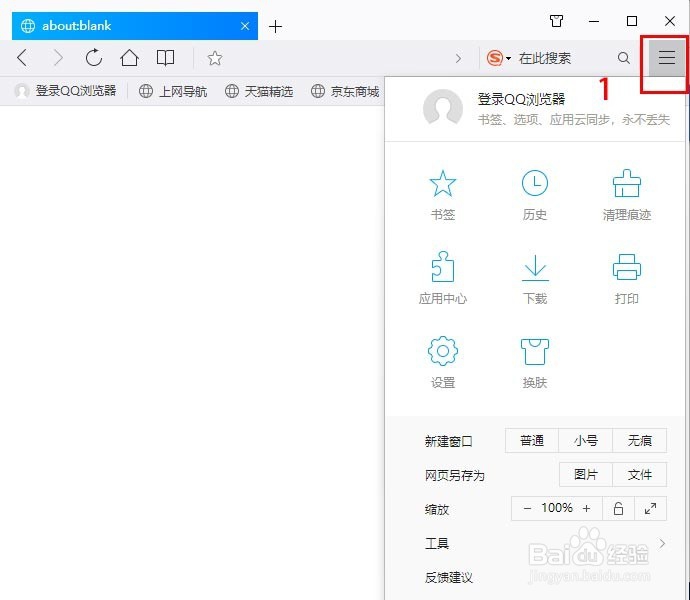The height and width of the screenshot is (600, 690).
Task: Open new 小号 window
Action: pyautogui.click(x=585, y=440)
